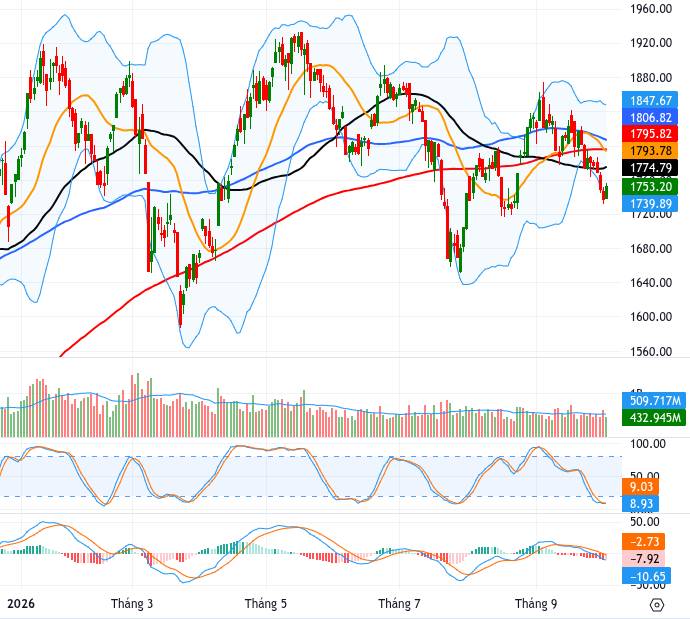Viewport: 690px width, 619px height.
Task: Select the 1806.82 blue moving average label
Action: 650,117
